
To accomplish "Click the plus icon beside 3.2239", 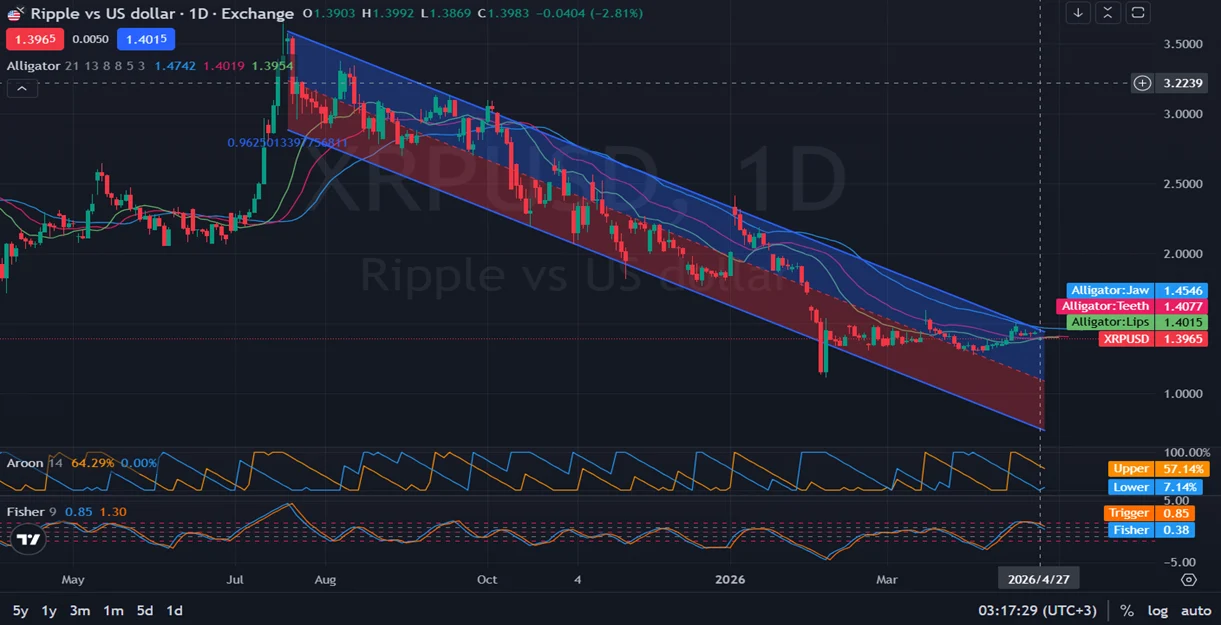I will click(1142, 83).
